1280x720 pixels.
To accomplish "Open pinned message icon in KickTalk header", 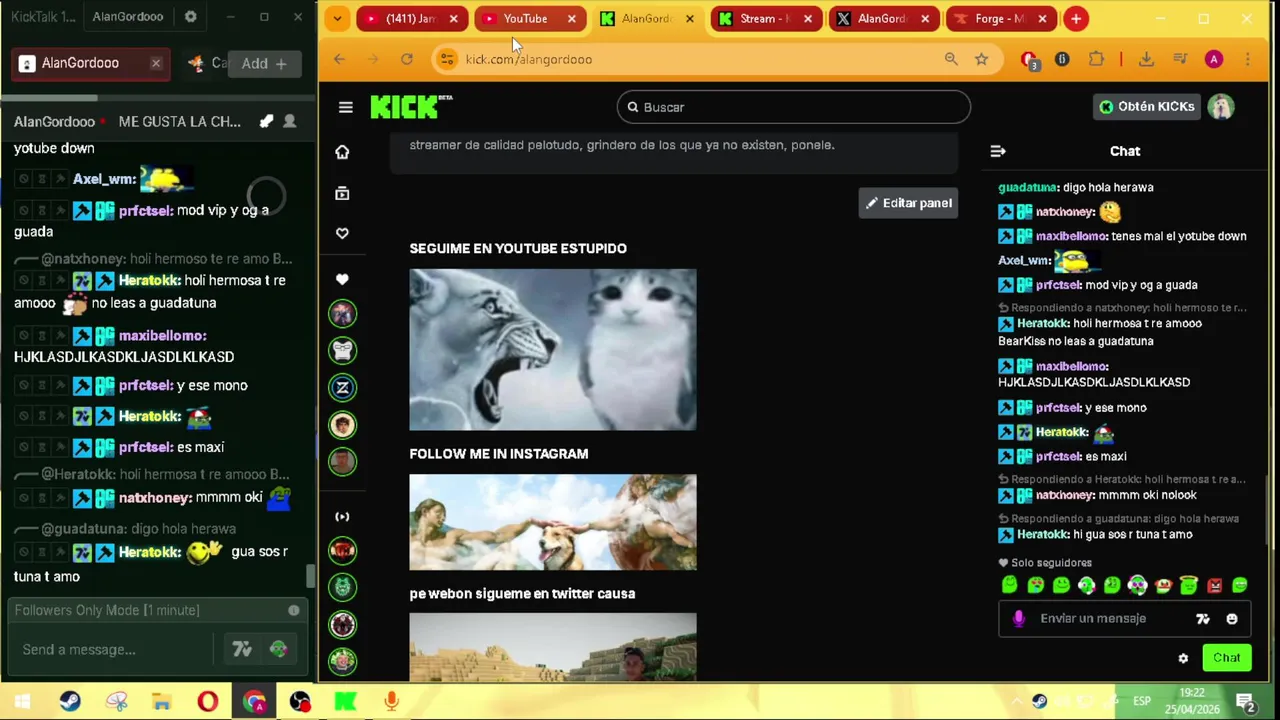I will 266,121.
